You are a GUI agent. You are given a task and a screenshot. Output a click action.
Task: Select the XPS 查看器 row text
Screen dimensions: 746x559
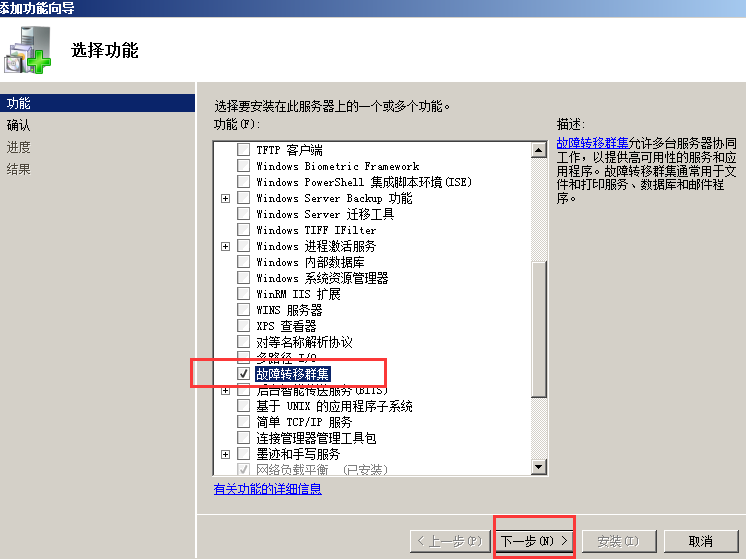point(286,326)
